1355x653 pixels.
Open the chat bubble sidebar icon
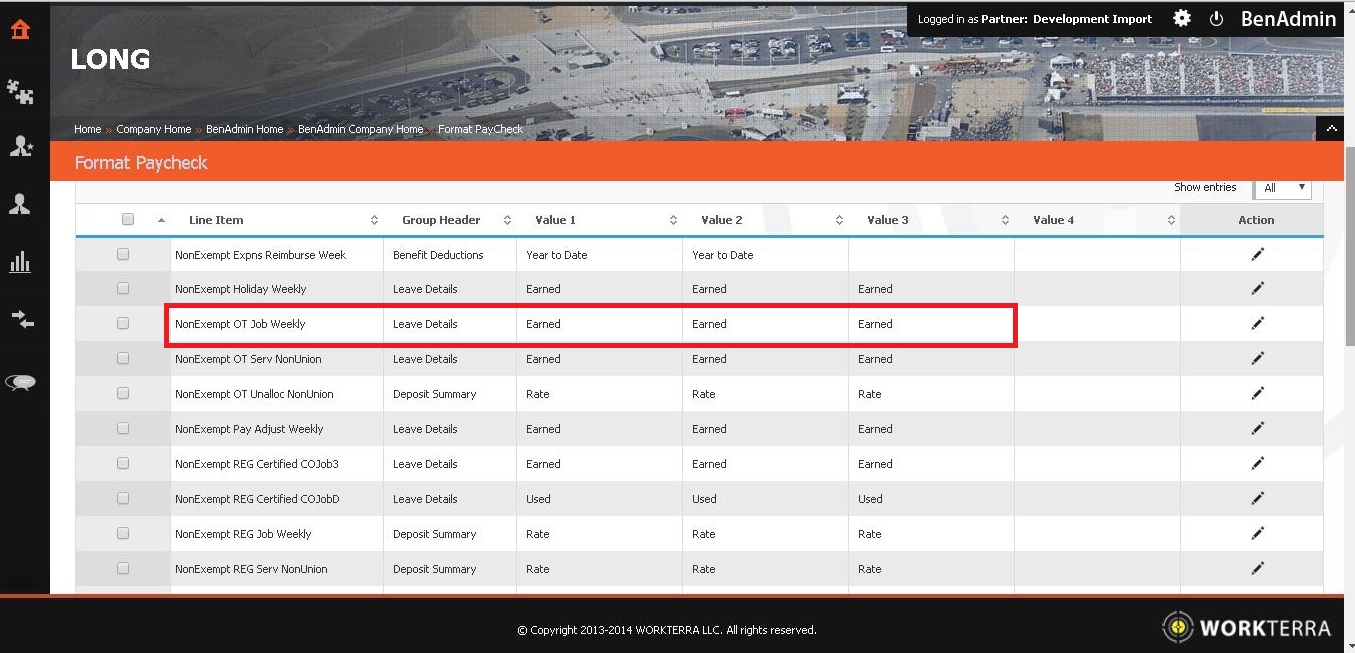click(21, 382)
